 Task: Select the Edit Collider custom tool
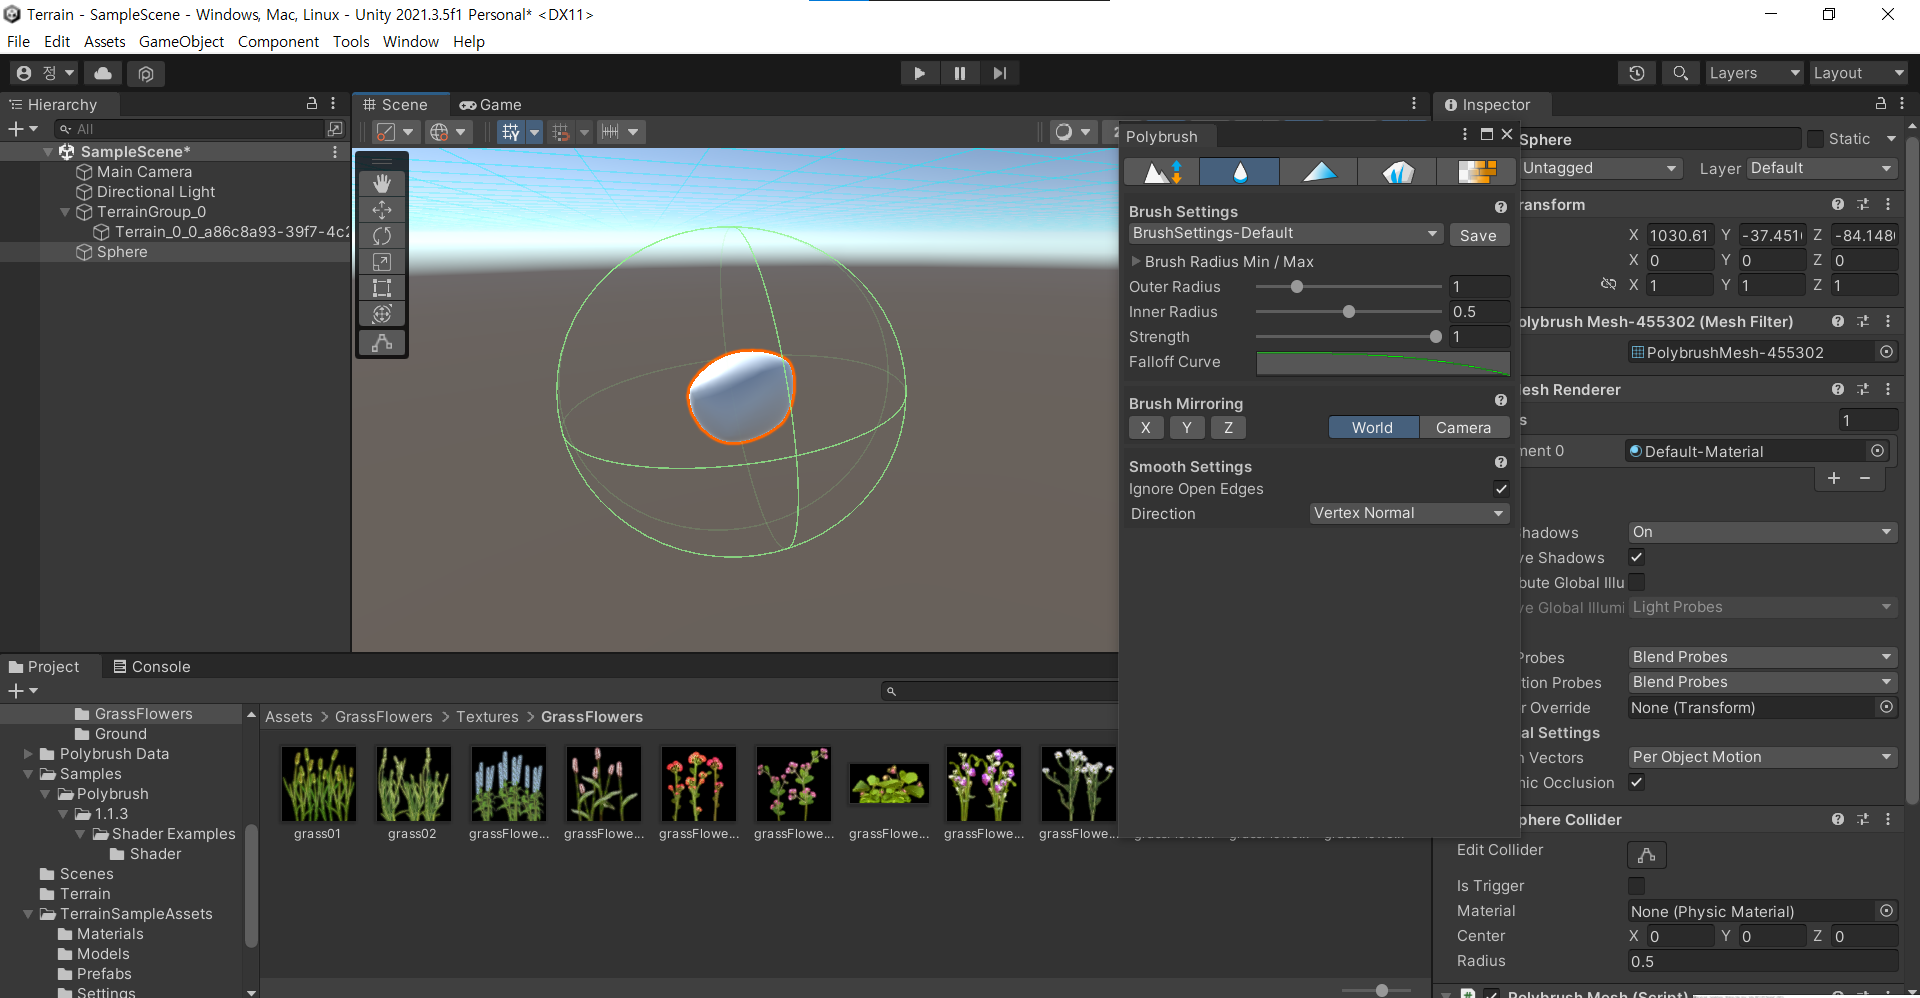382,343
